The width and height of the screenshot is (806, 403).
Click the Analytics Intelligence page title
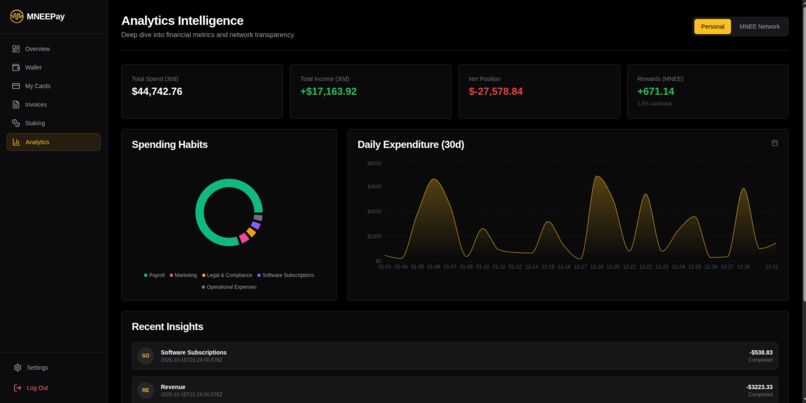(x=182, y=21)
